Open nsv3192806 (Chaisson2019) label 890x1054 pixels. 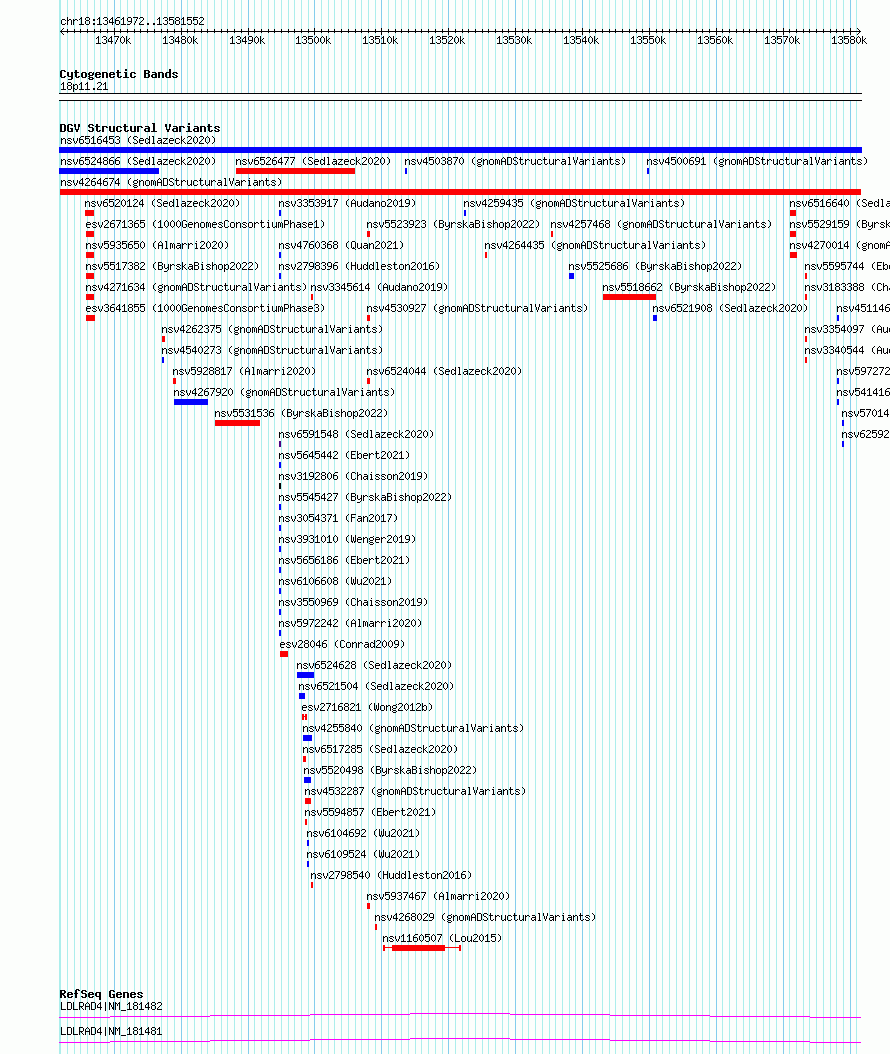coord(354,476)
